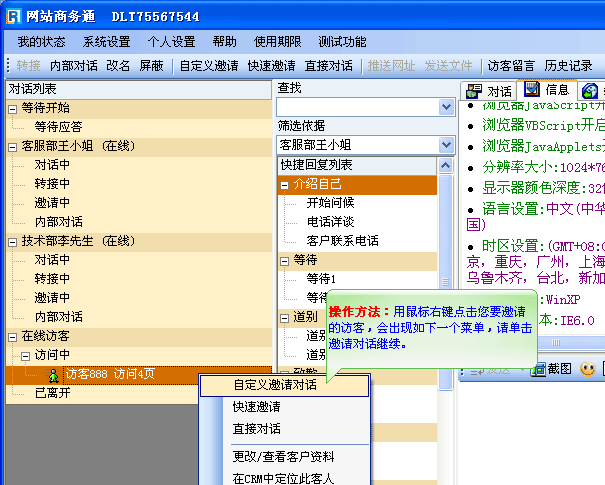This screenshot has height=485, width=605.
Task: Click the green visitor icon for 访客888
Action: pos(53,375)
